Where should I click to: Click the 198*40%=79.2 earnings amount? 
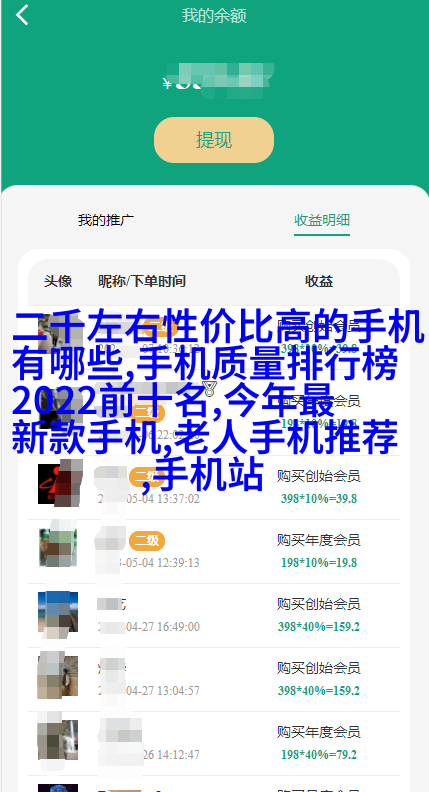pyautogui.click(x=319, y=755)
